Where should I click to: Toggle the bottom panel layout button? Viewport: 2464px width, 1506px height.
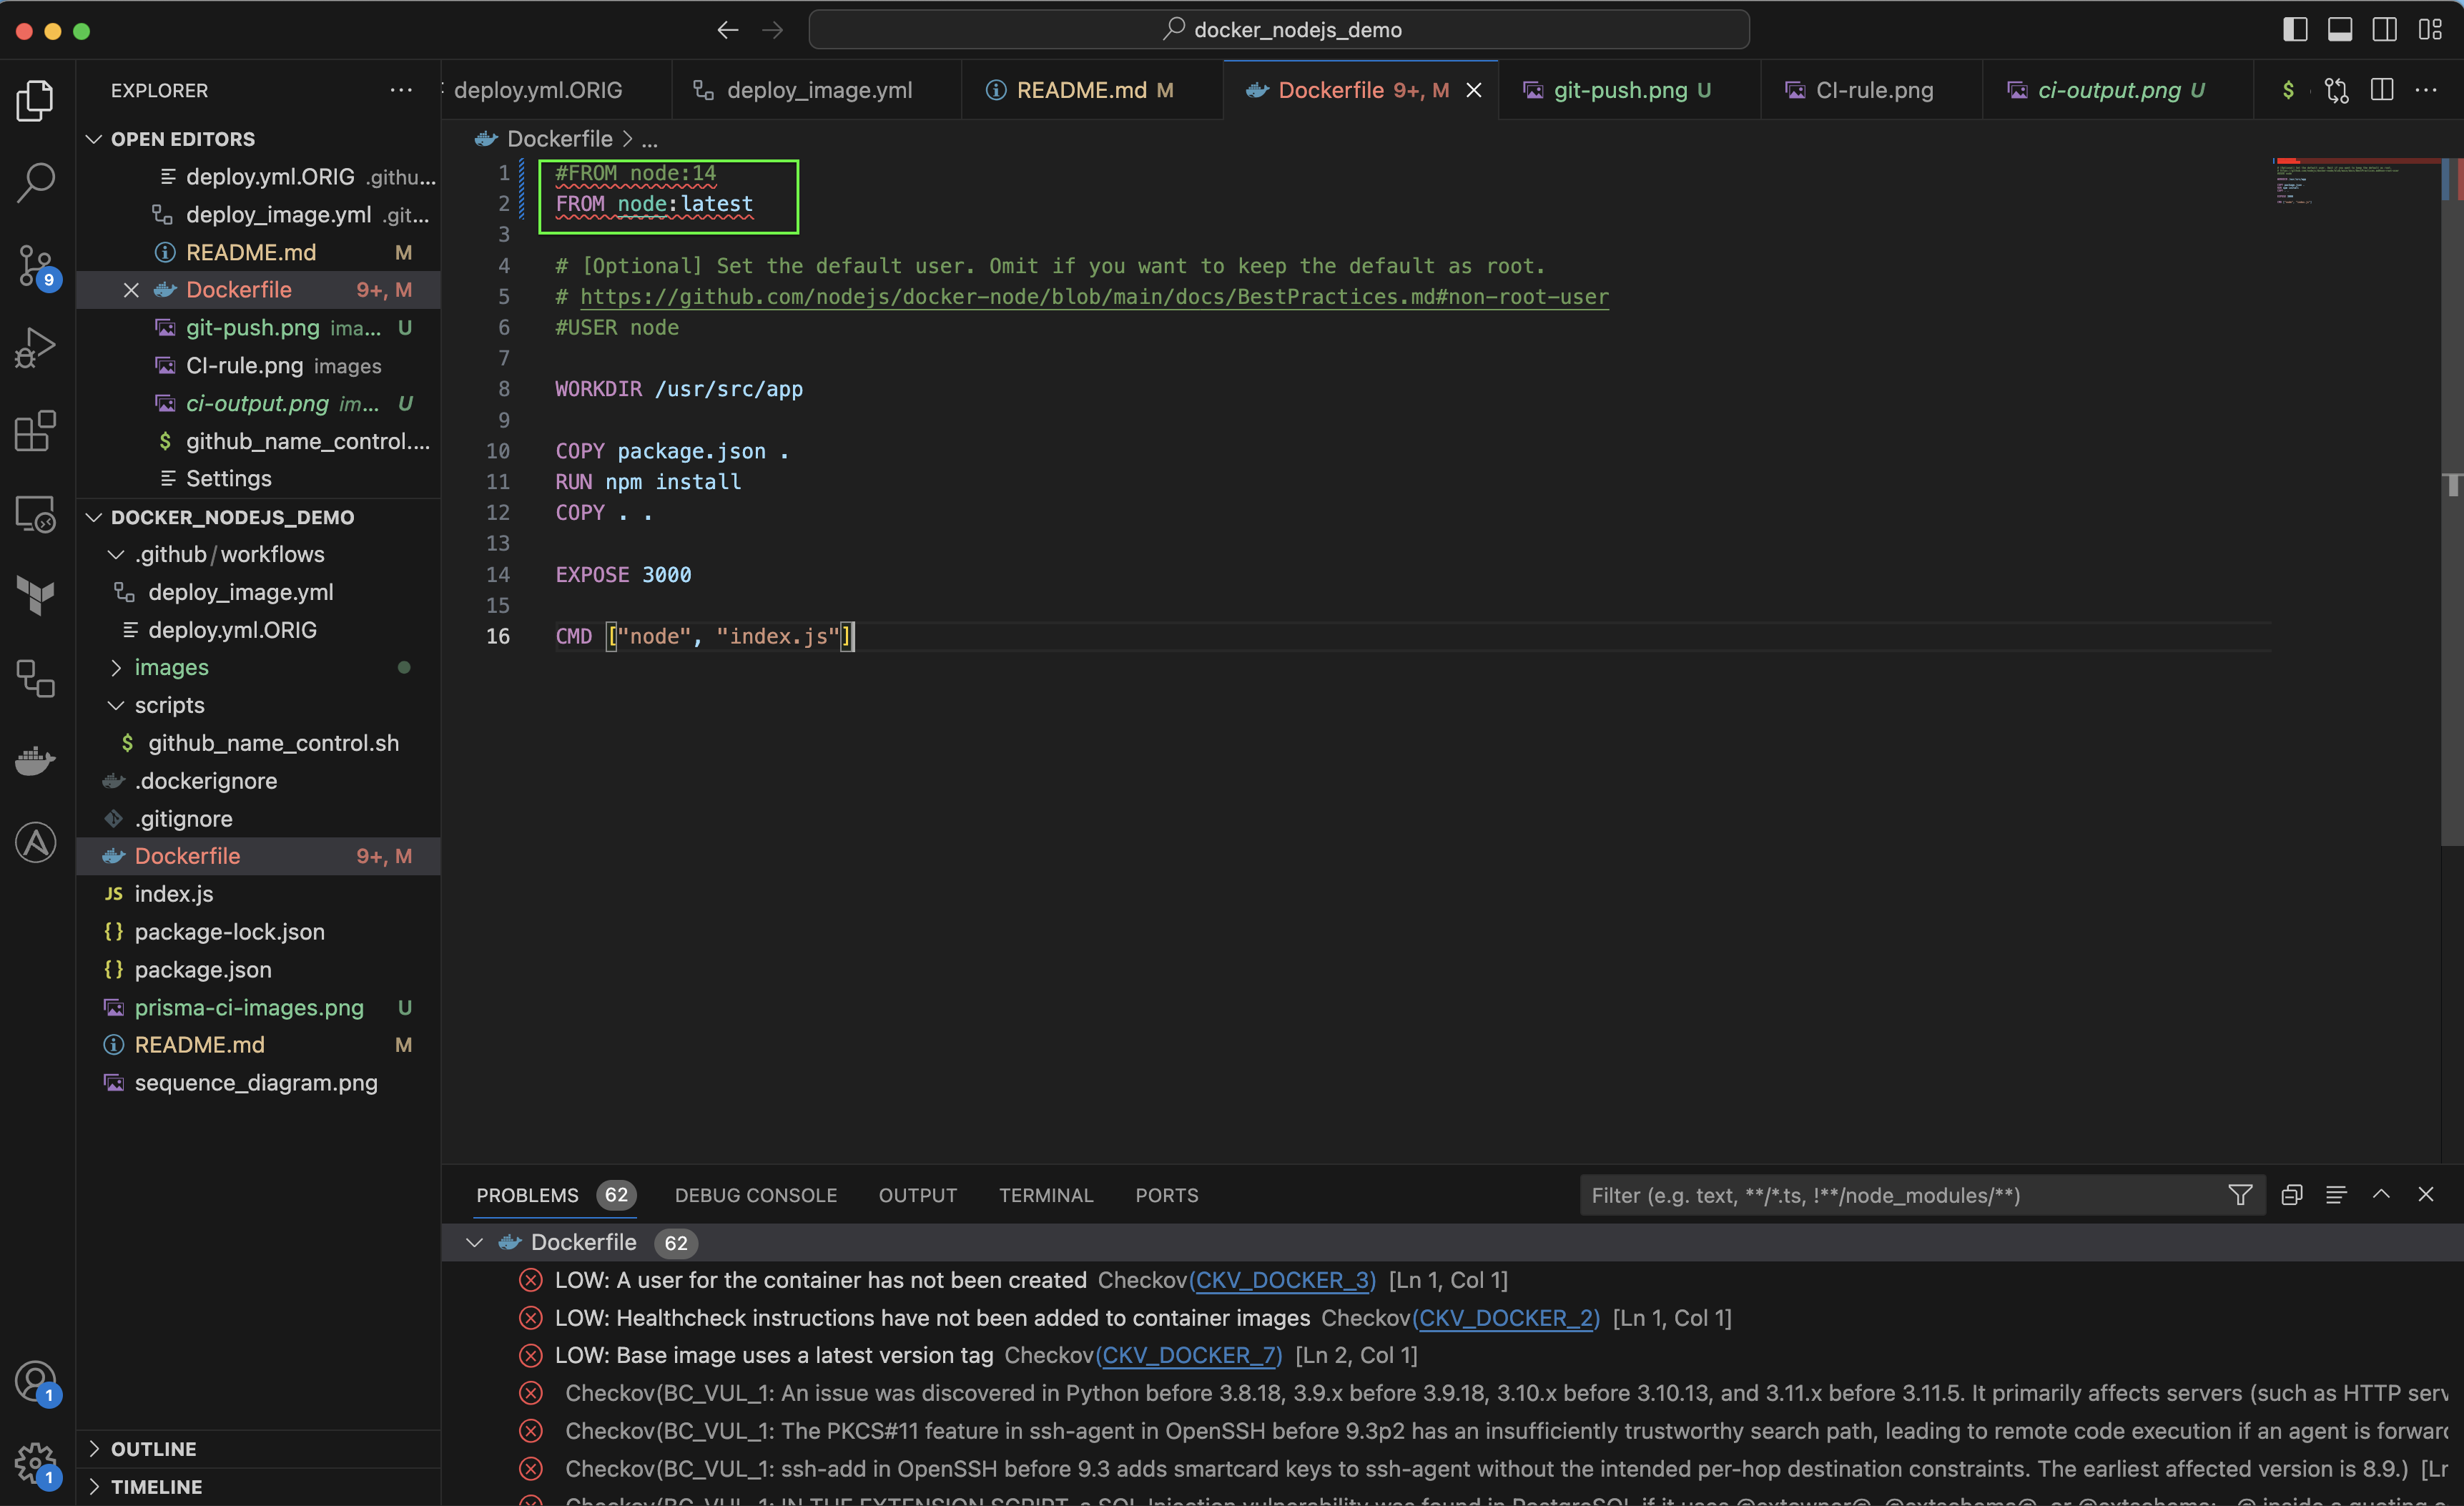tap(2340, 30)
